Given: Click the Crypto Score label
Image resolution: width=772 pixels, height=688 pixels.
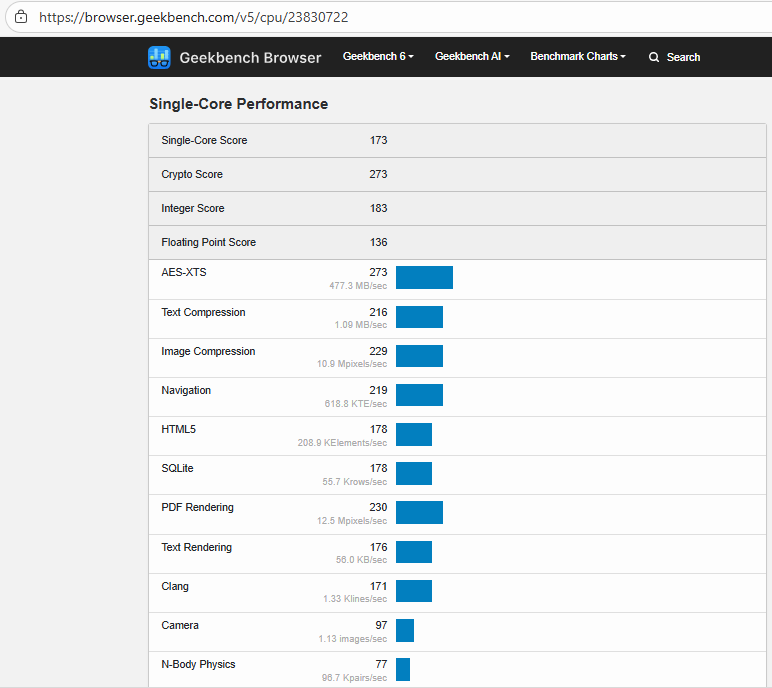Looking at the screenshot, I should point(192,174).
